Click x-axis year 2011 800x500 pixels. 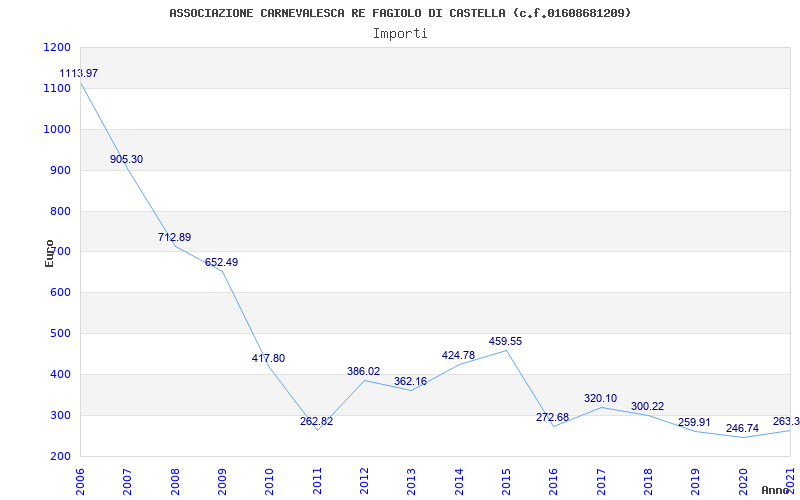[317, 482]
